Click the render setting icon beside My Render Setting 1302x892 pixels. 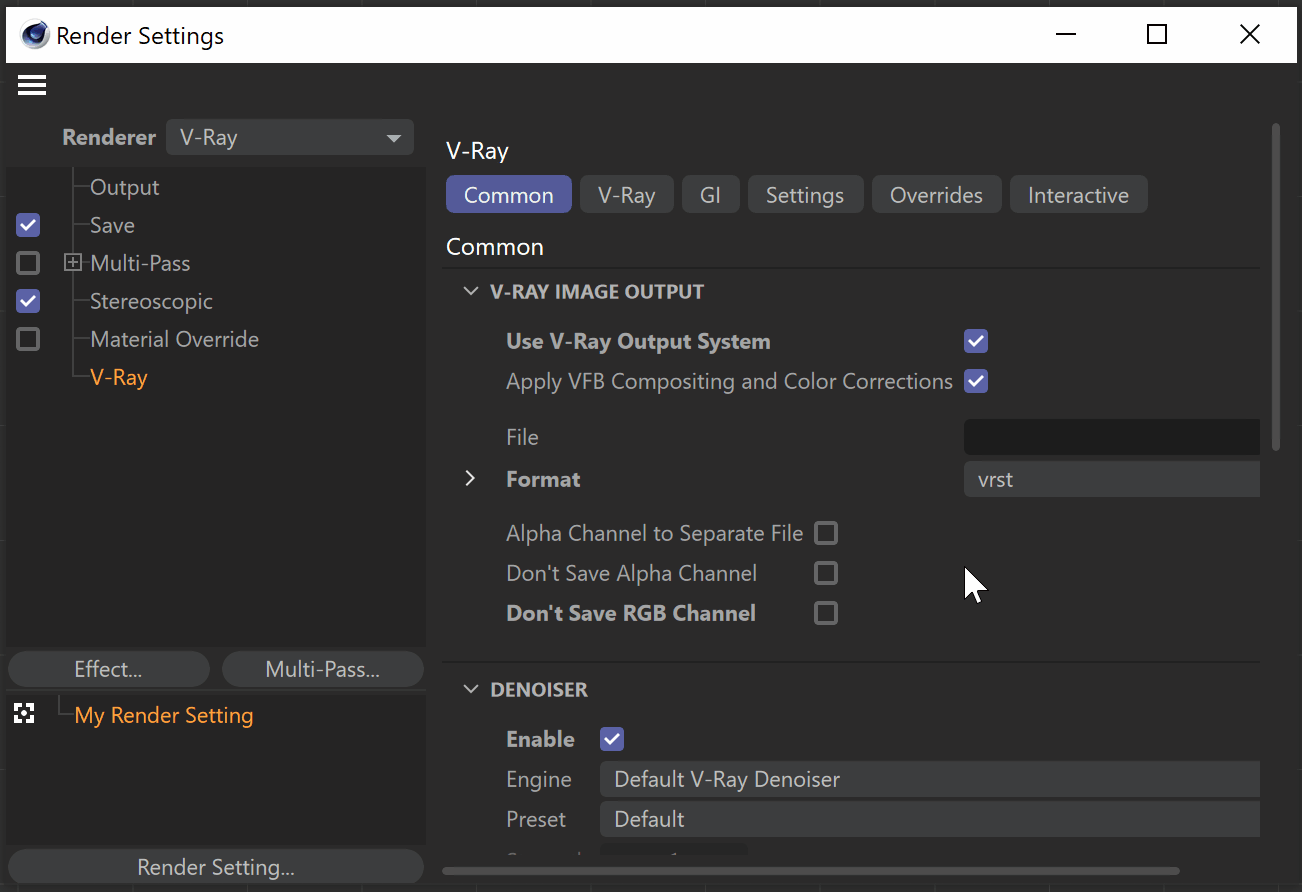[x=25, y=714]
